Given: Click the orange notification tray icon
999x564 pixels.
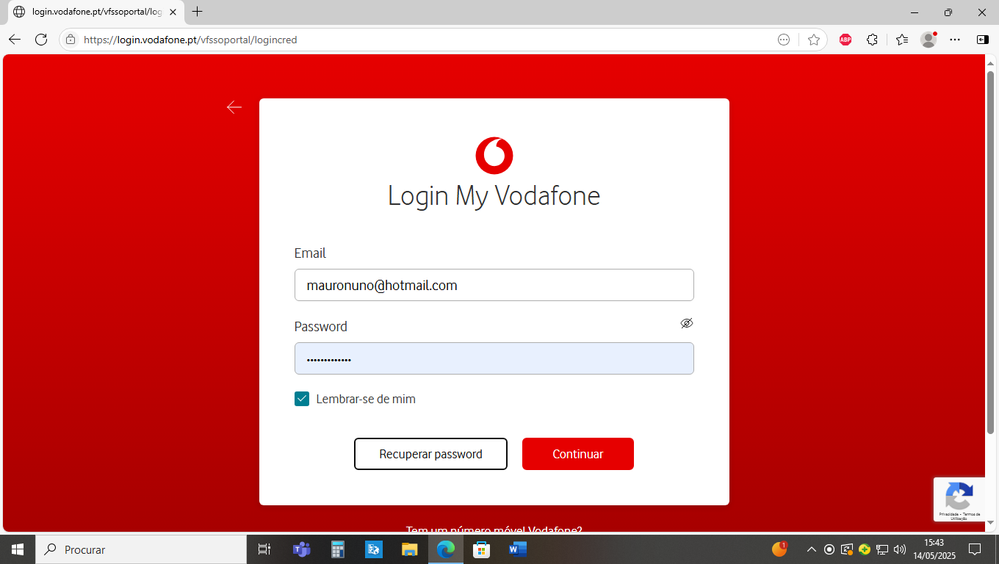Looking at the screenshot, I should pos(780,549).
